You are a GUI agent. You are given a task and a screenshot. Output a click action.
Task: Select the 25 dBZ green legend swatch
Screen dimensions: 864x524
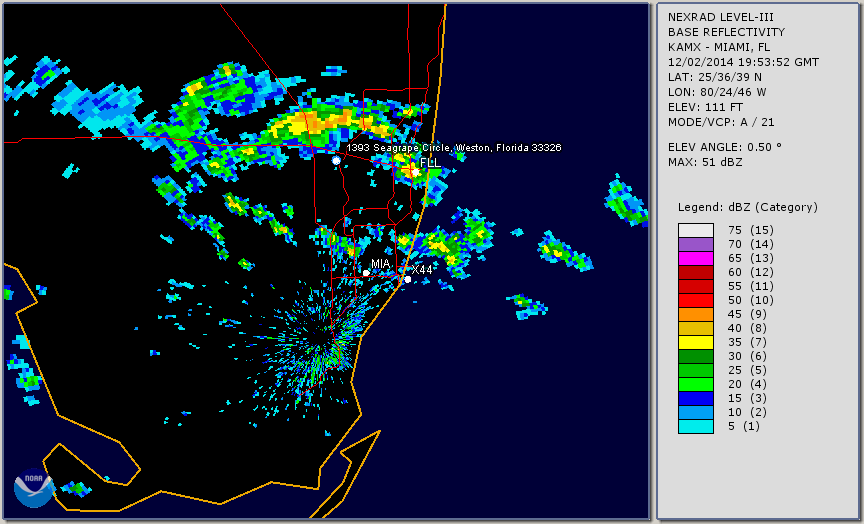tap(696, 371)
